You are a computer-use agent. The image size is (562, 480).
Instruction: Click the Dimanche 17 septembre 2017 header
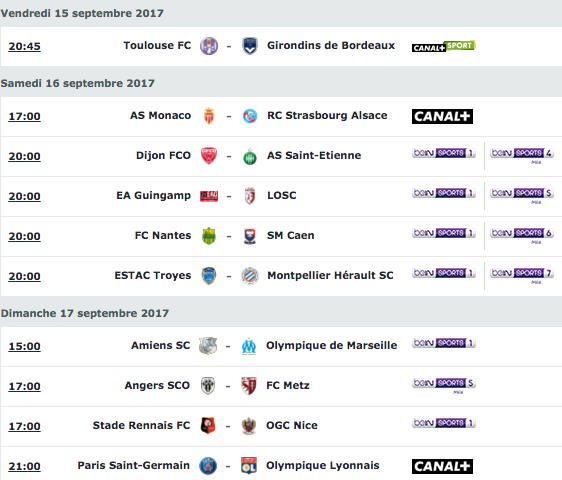[85, 313]
